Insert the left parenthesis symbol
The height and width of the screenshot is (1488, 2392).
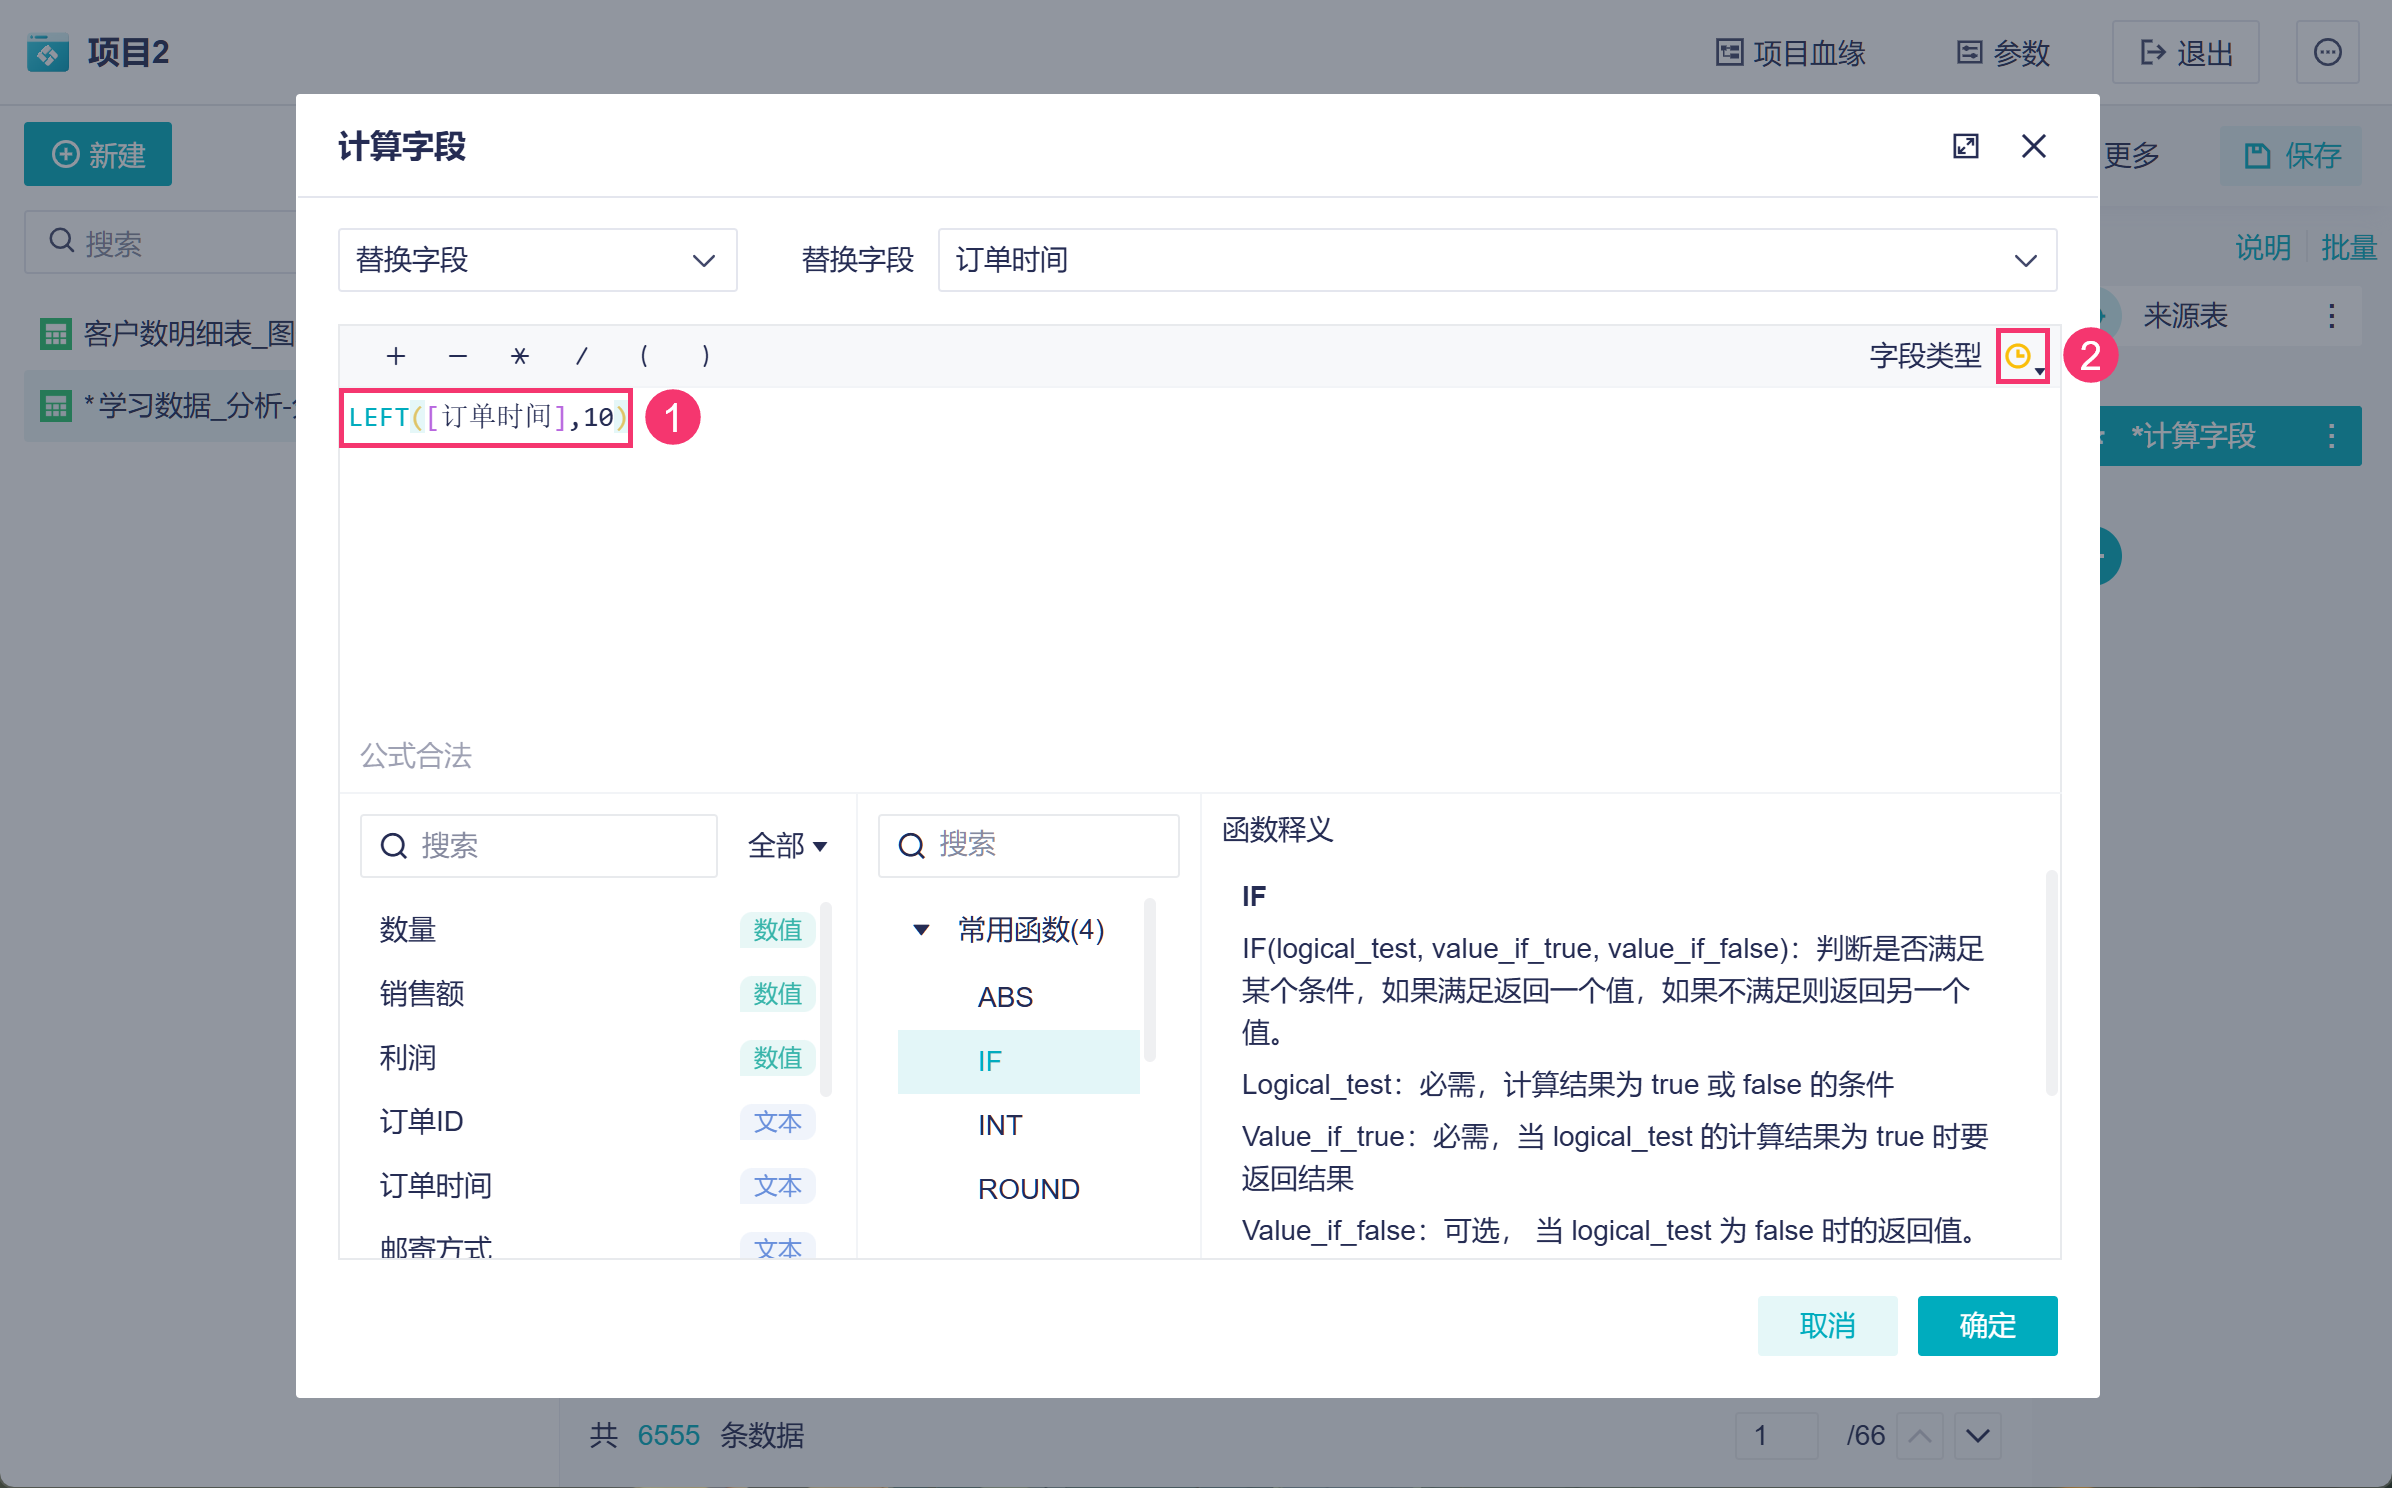[x=644, y=356]
